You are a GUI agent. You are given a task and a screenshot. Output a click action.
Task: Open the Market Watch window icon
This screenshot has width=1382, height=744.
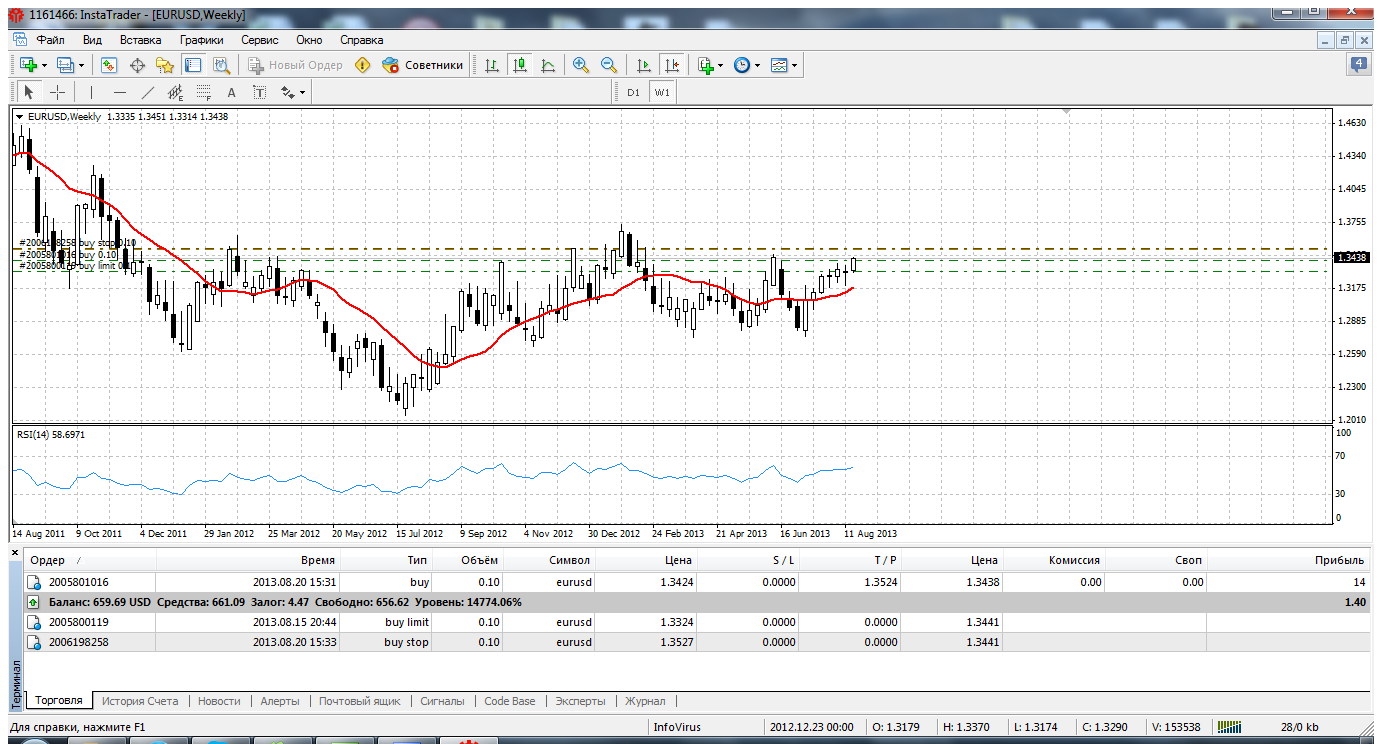110,65
